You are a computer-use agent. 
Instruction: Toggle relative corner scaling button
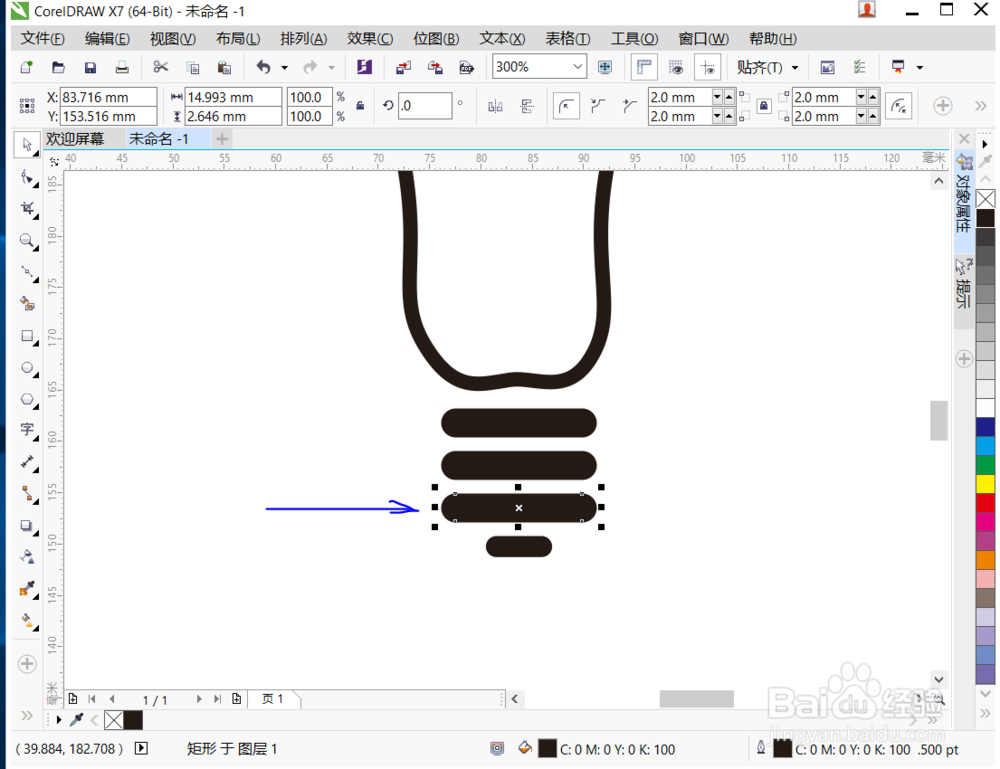pyautogui.click(x=899, y=106)
